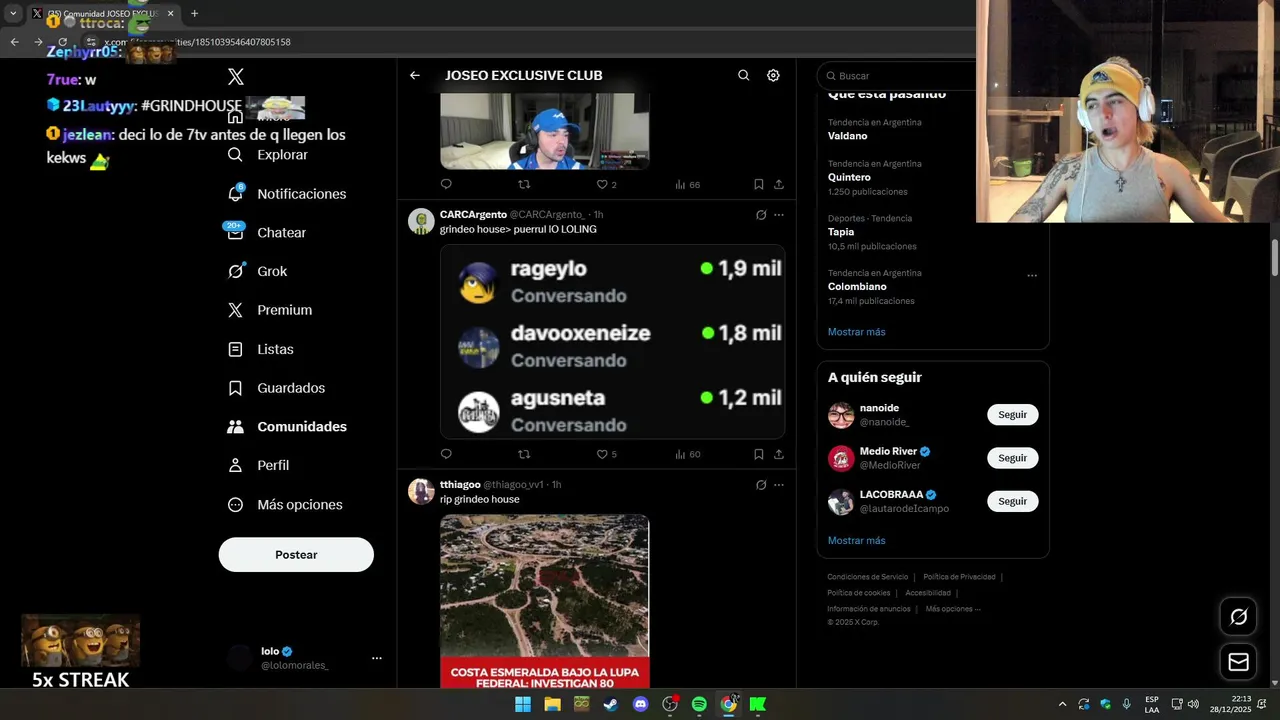Open Discord from the taskbar
1280x720 pixels.
(x=641, y=704)
